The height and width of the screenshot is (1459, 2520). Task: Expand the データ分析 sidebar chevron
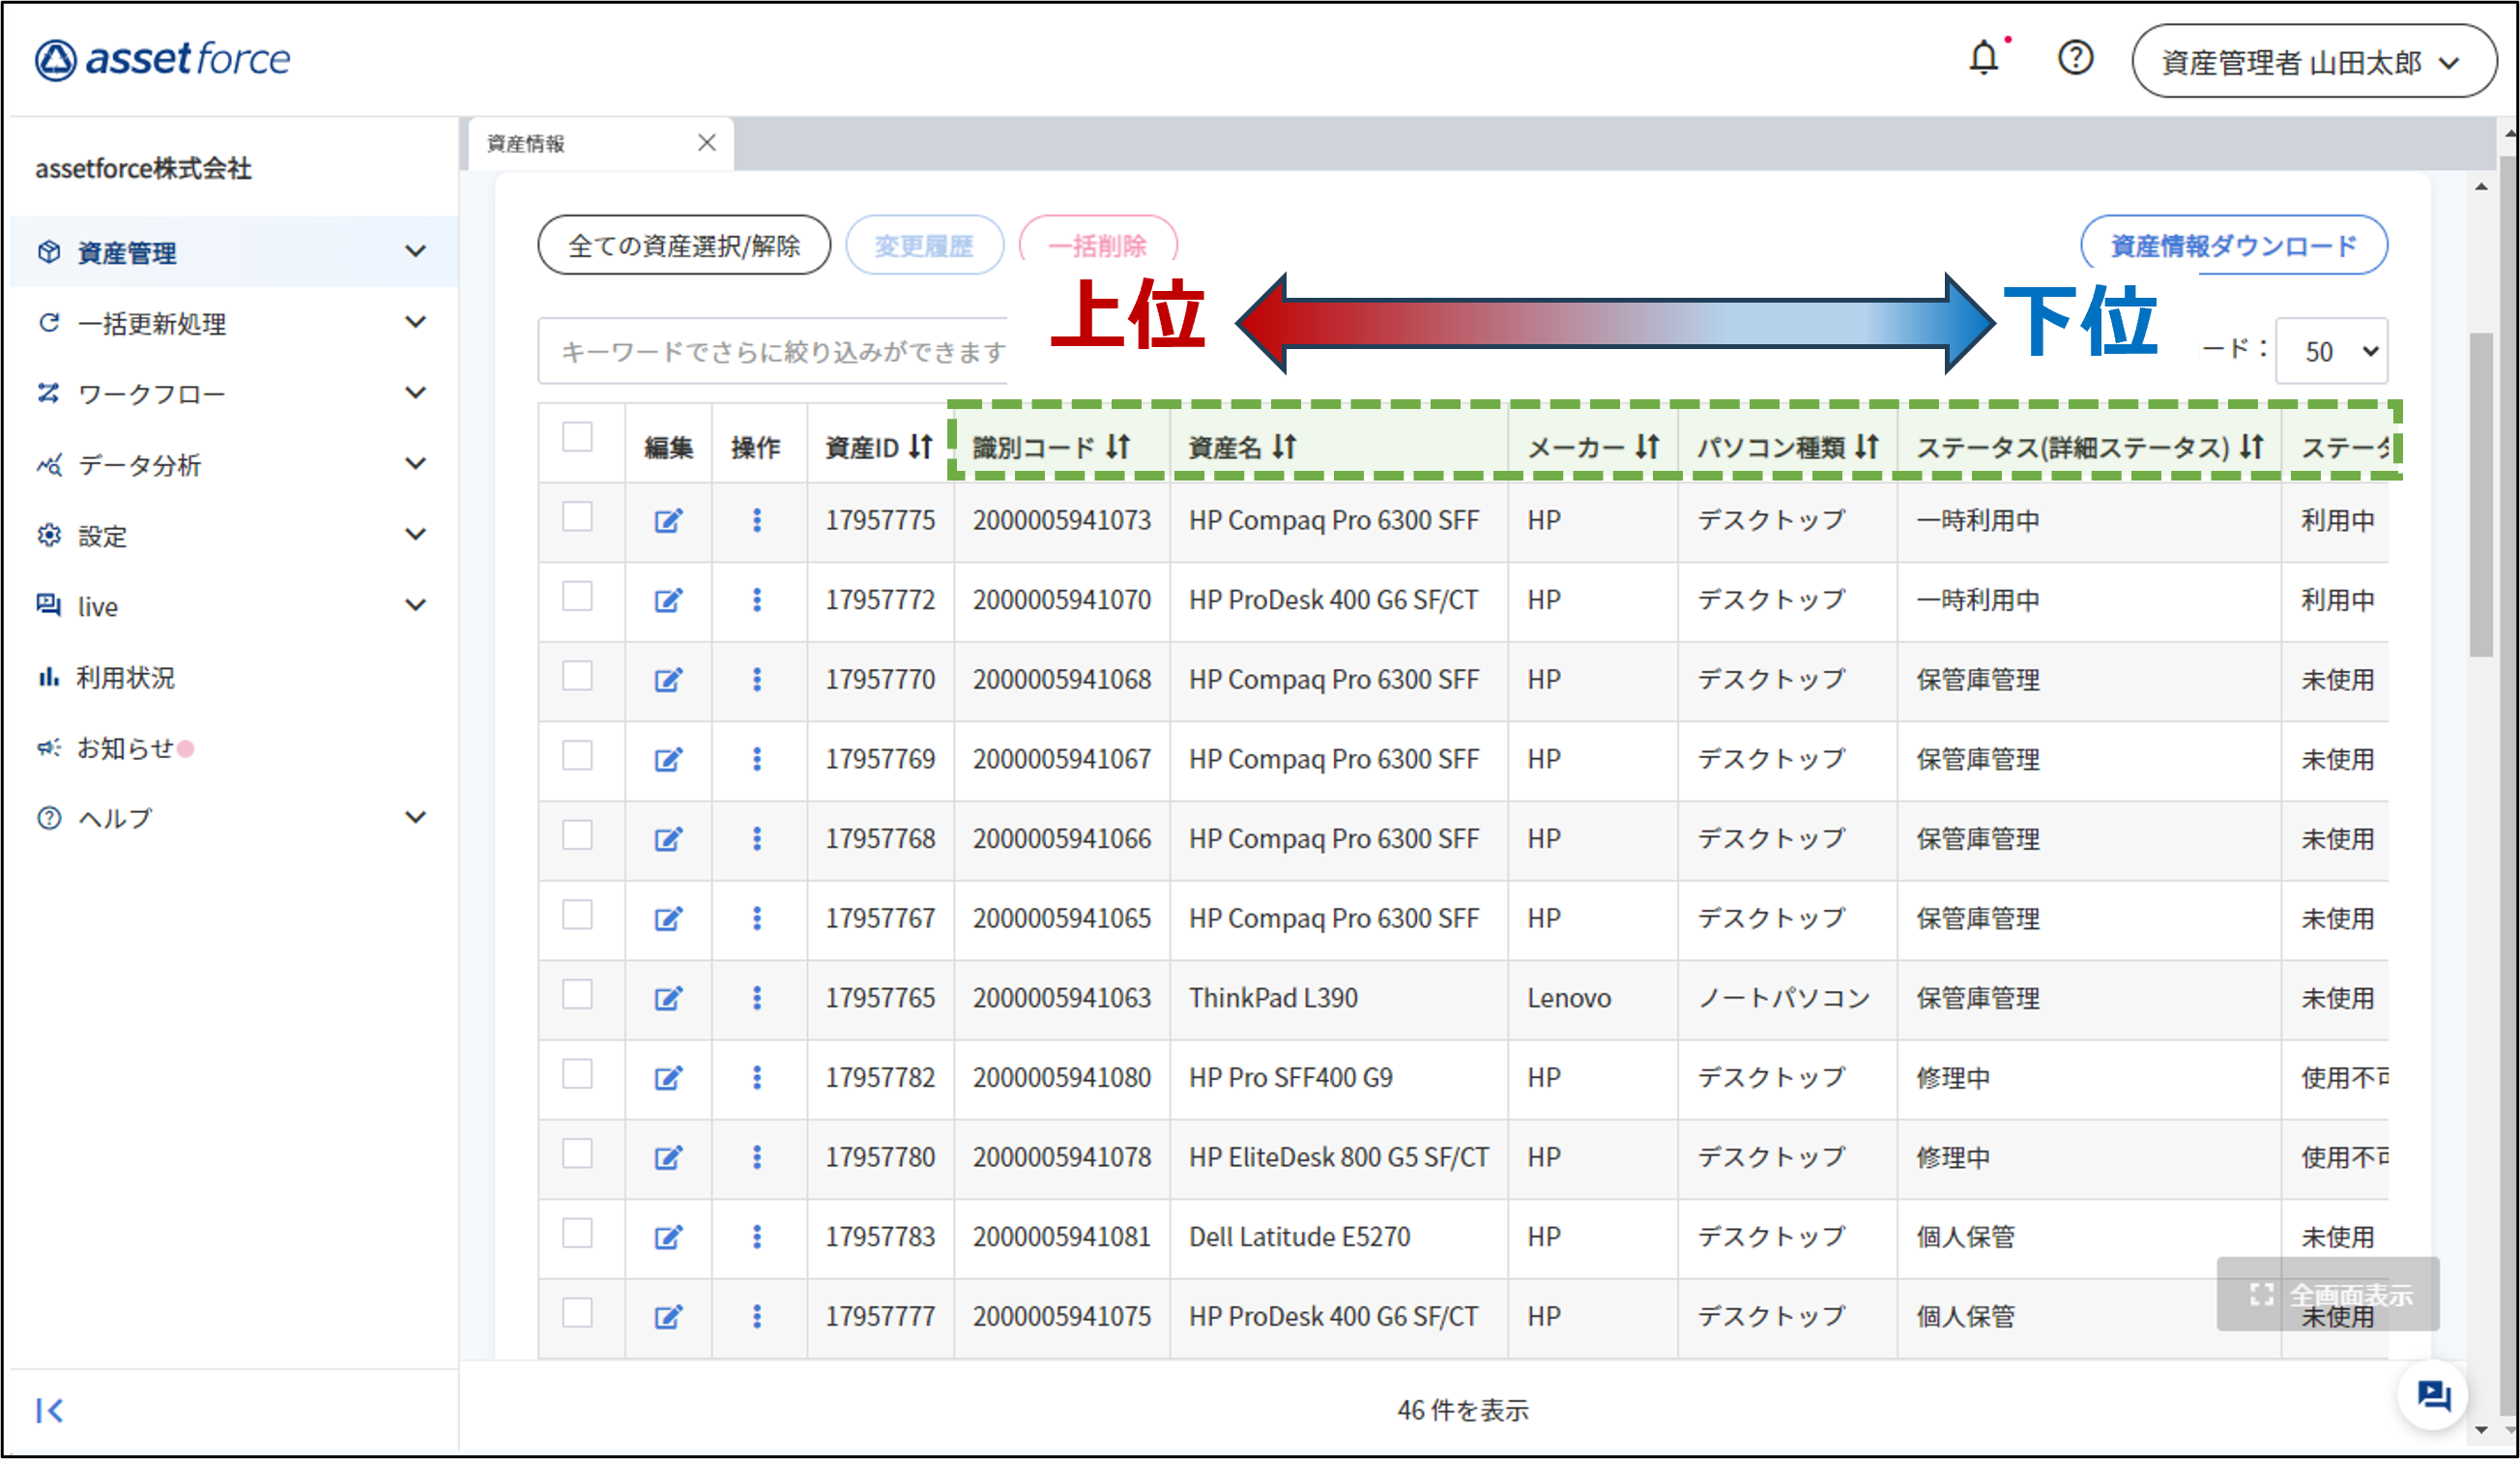point(416,463)
